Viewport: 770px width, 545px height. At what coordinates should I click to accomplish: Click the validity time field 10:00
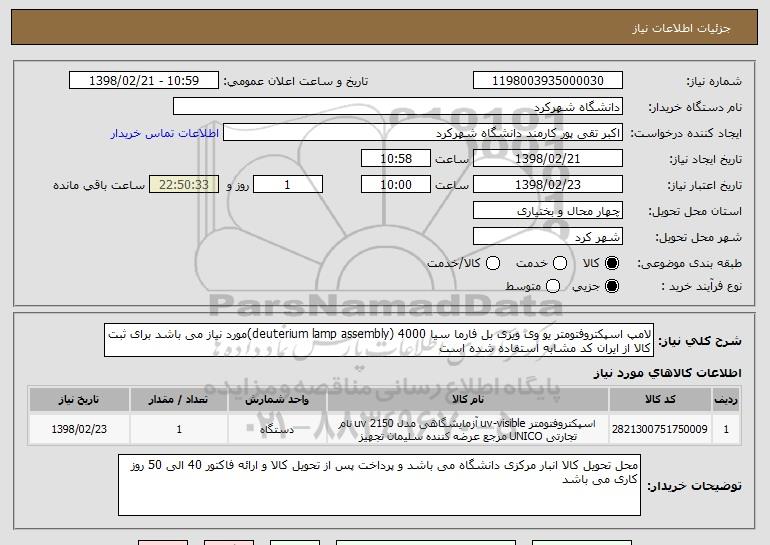[396, 185]
